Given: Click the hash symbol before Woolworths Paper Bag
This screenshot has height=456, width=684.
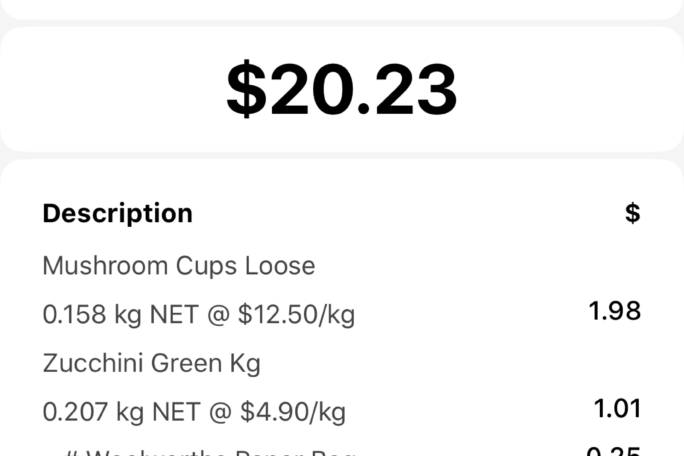Looking at the screenshot, I should [x=69, y=452].
